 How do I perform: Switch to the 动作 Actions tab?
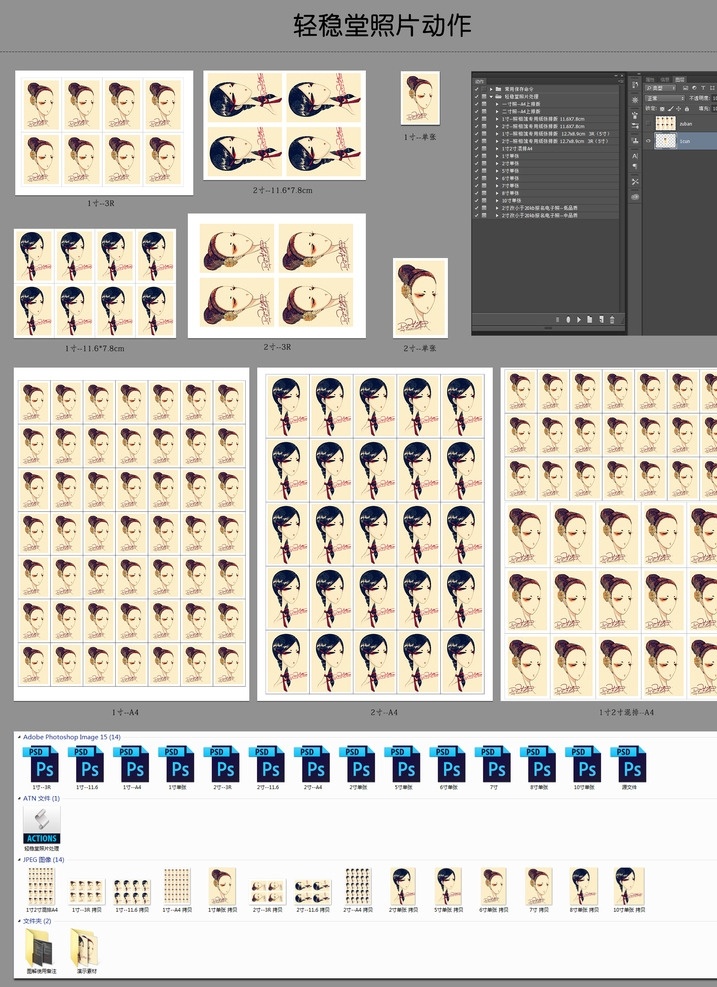480,81
